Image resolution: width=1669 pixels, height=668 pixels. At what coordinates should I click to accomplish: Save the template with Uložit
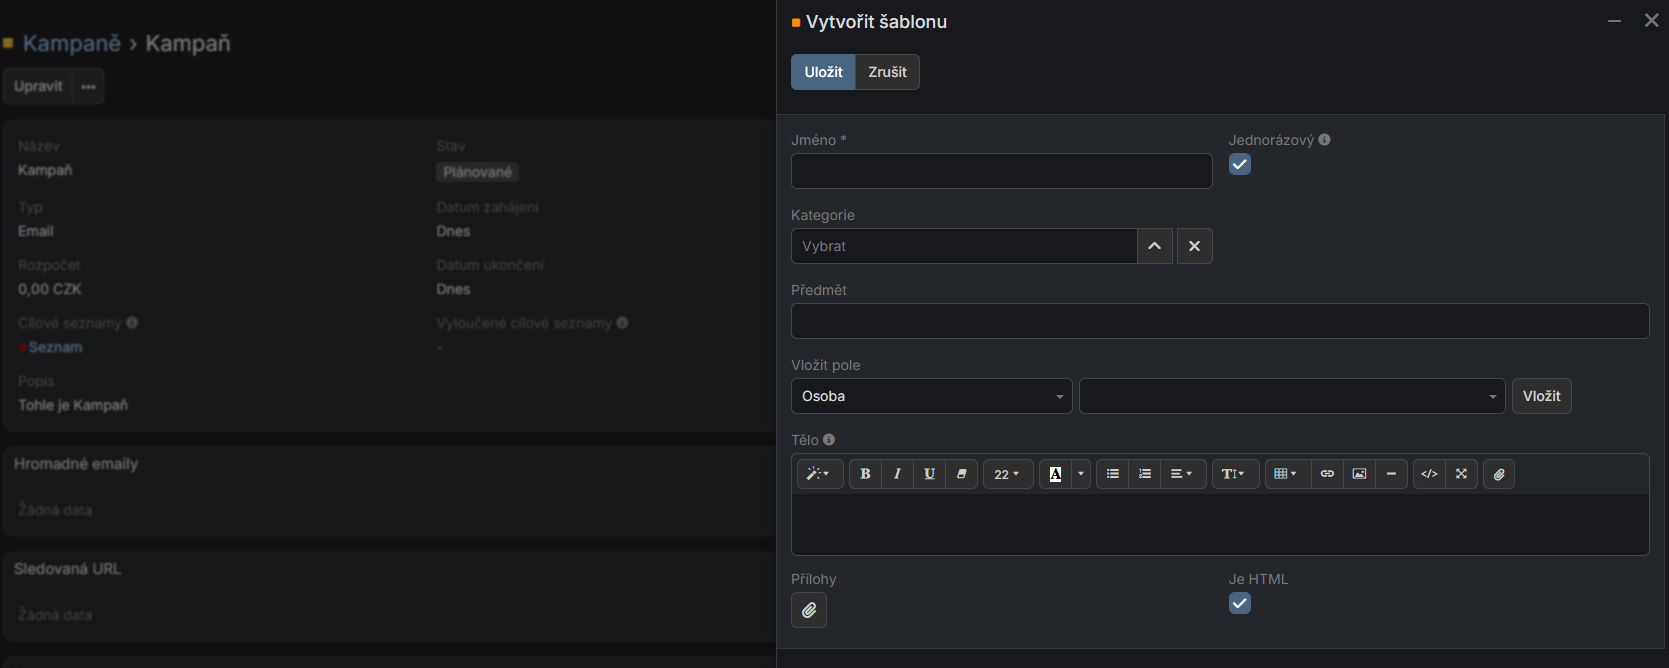pos(823,72)
